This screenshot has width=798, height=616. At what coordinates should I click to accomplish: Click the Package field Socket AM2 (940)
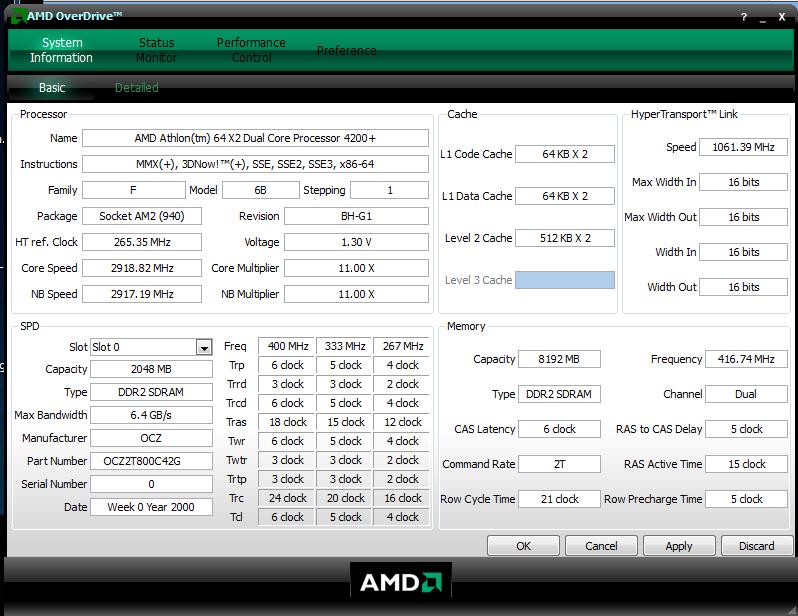tap(142, 216)
